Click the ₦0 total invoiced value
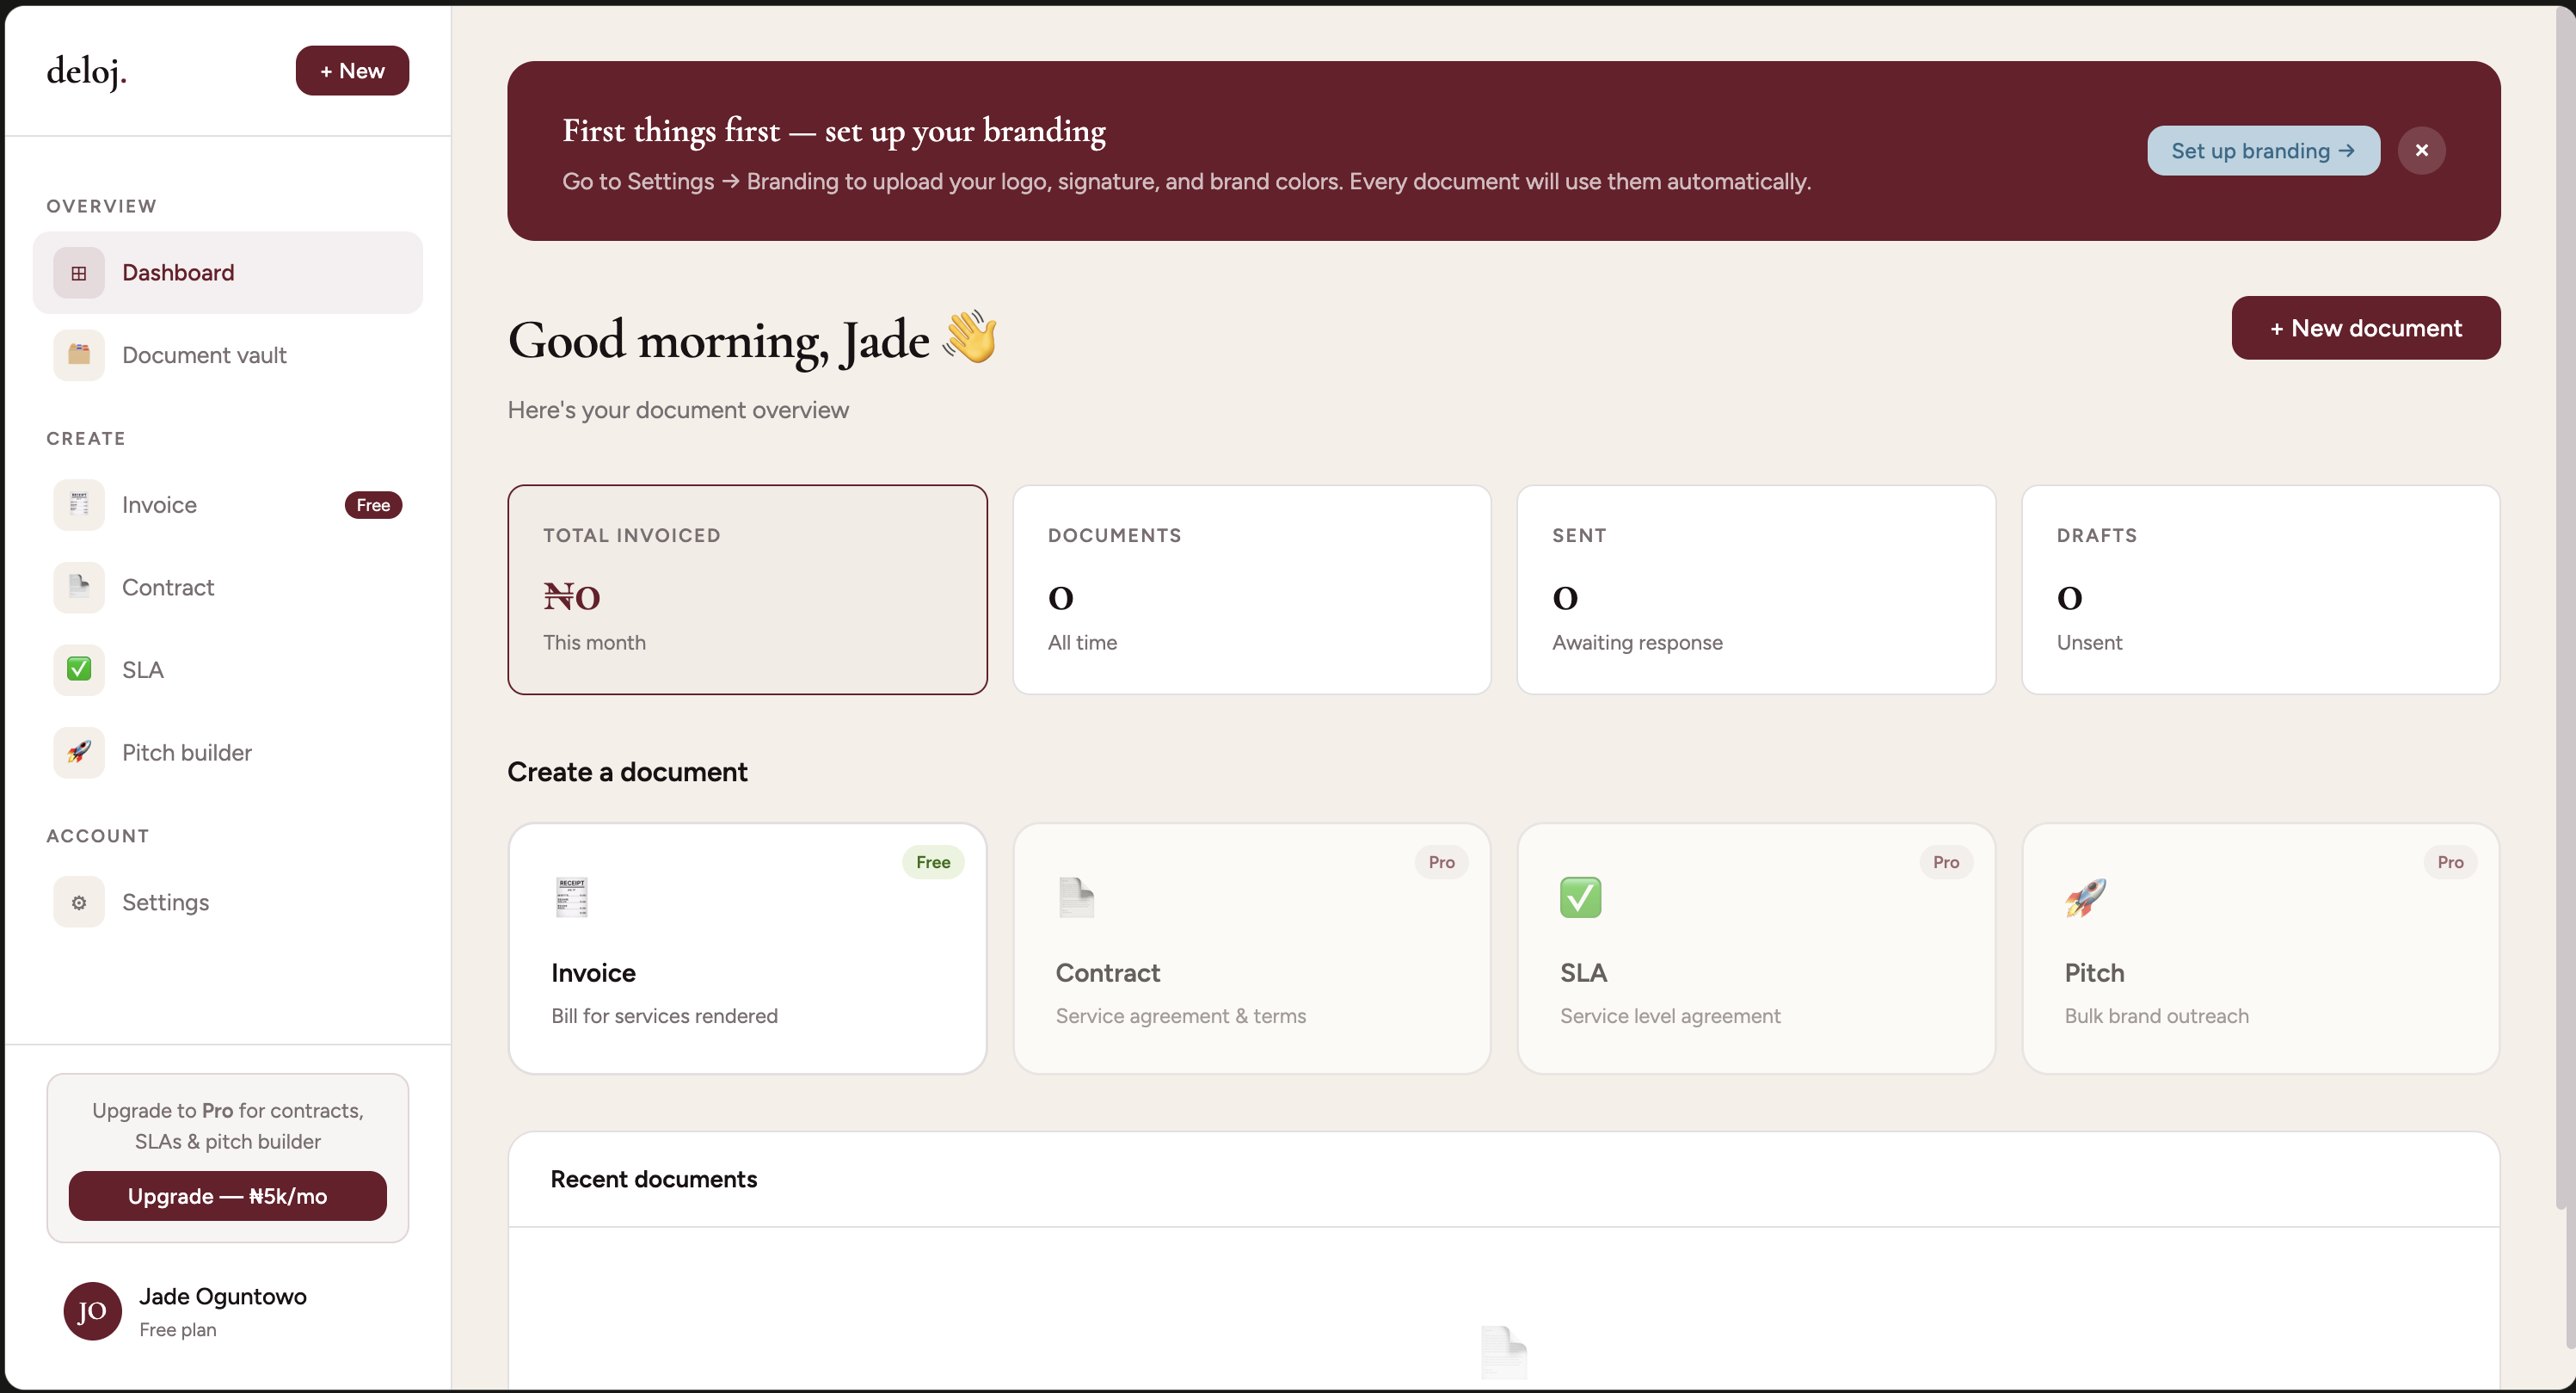Image resolution: width=2576 pixels, height=1393 pixels. pos(572,597)
